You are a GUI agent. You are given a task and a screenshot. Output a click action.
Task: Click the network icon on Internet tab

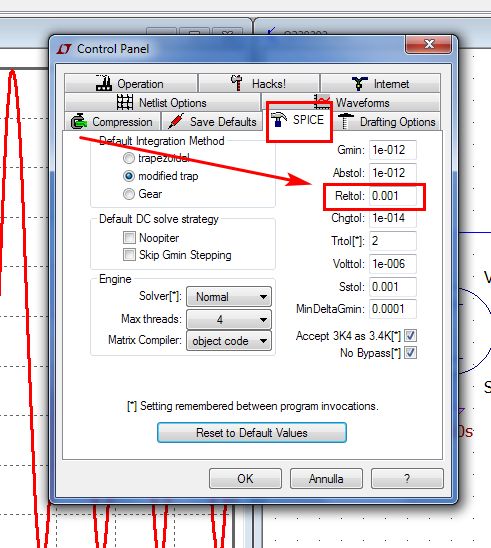click(x=360, y=84)
